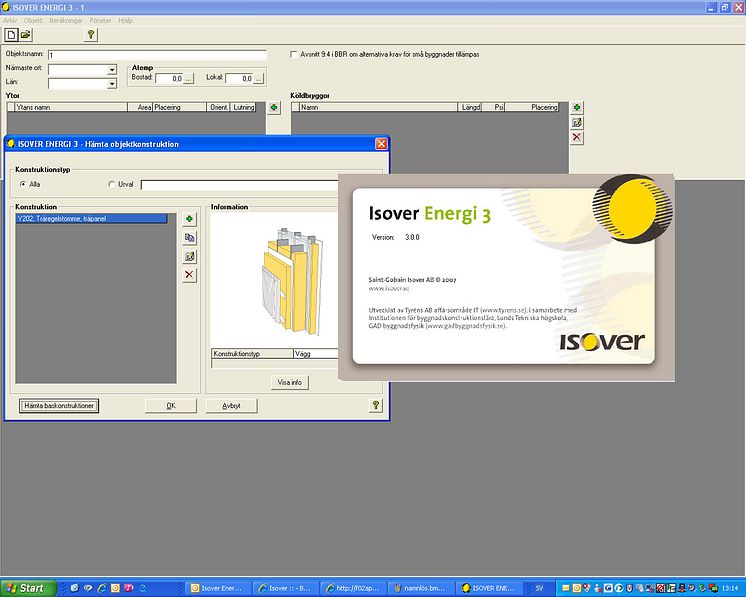Open the Närmaste ort dropdown
Screen dimensions: 746x597
112,70
